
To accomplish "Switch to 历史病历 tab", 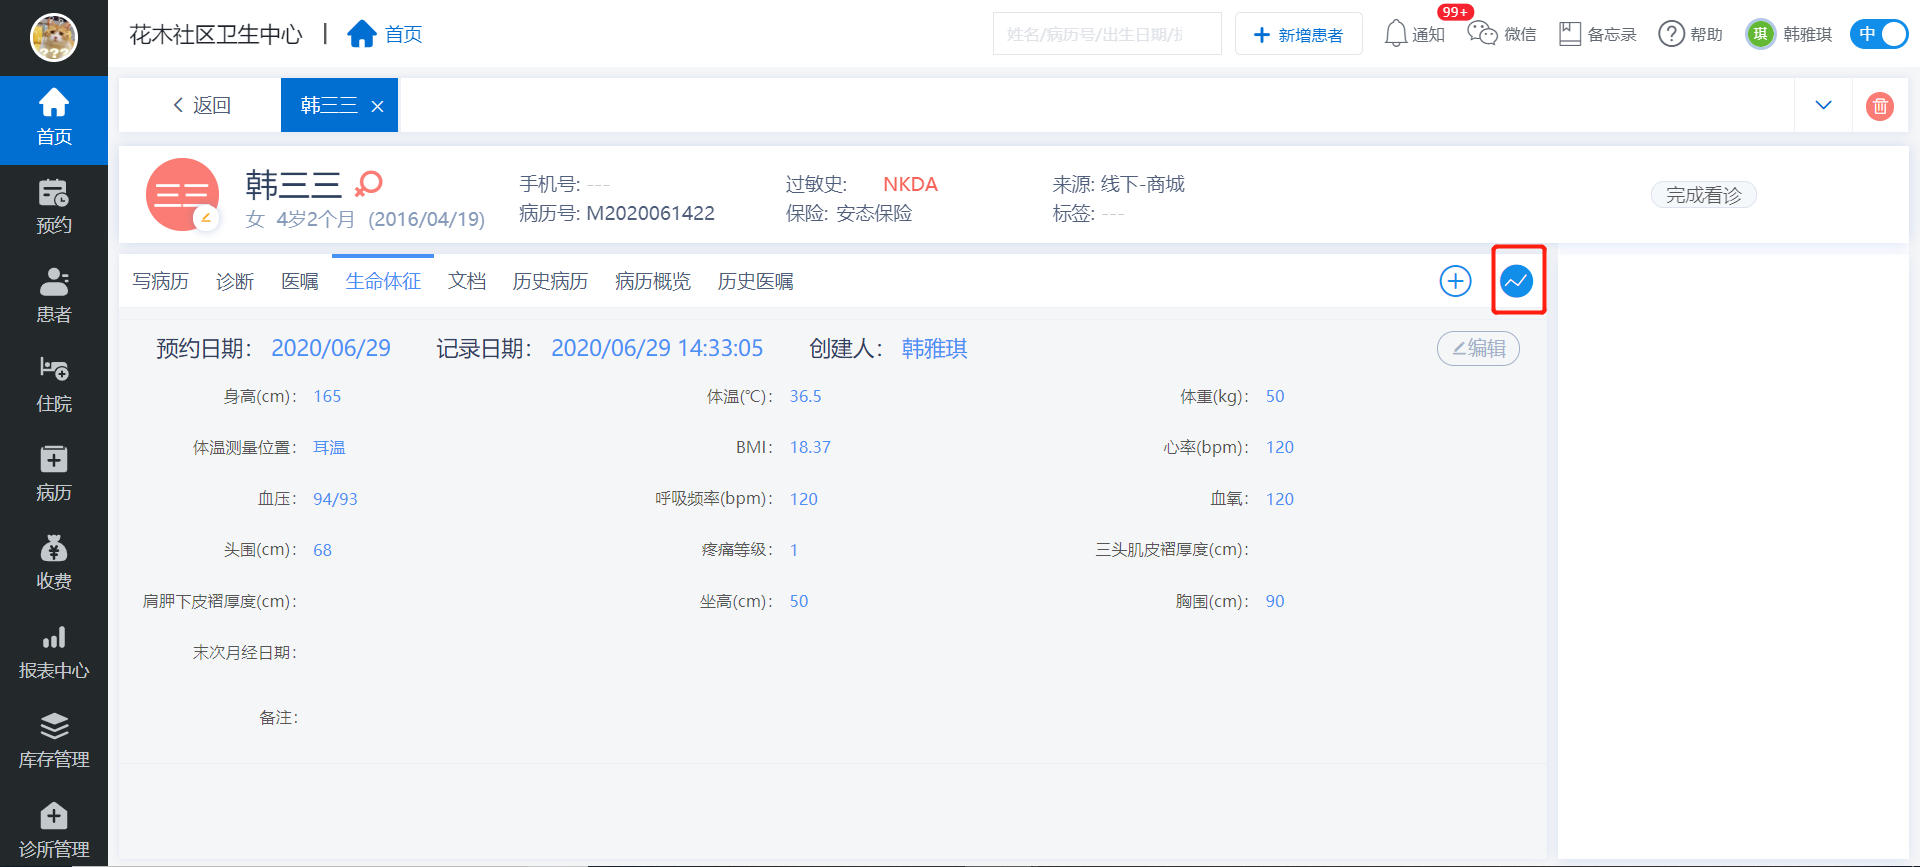I will 550,281.
